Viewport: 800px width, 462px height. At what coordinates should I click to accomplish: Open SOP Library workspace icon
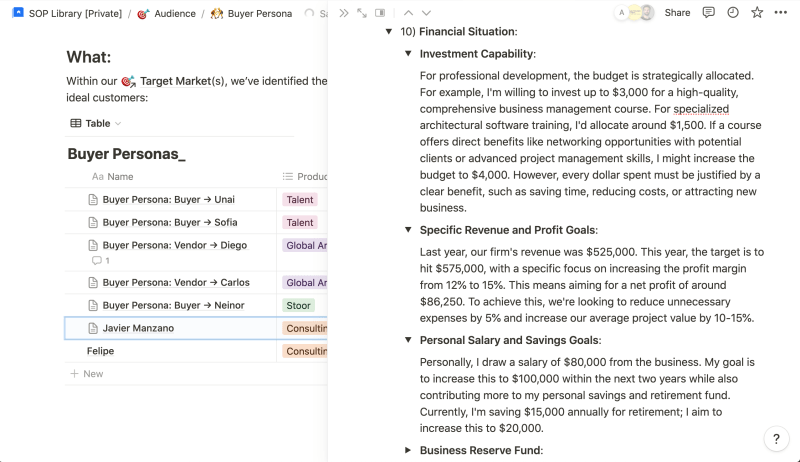click(18, 13)
